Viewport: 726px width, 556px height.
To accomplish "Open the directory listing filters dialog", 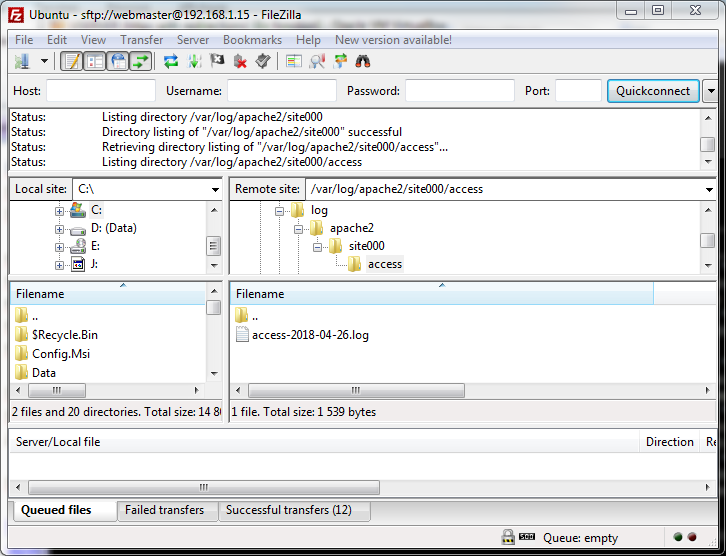I will (x=294, y=61).
